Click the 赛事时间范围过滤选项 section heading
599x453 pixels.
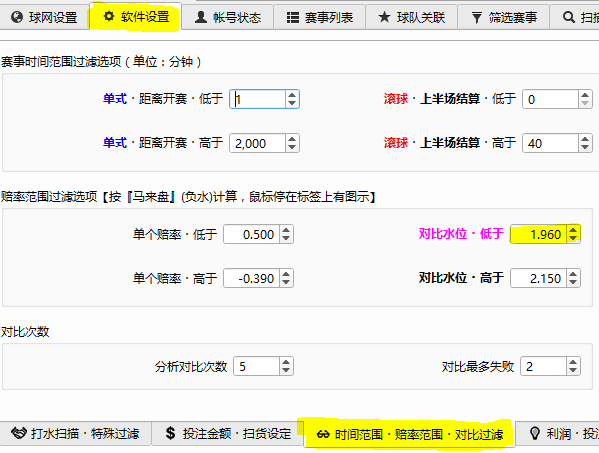coord(101,61)
